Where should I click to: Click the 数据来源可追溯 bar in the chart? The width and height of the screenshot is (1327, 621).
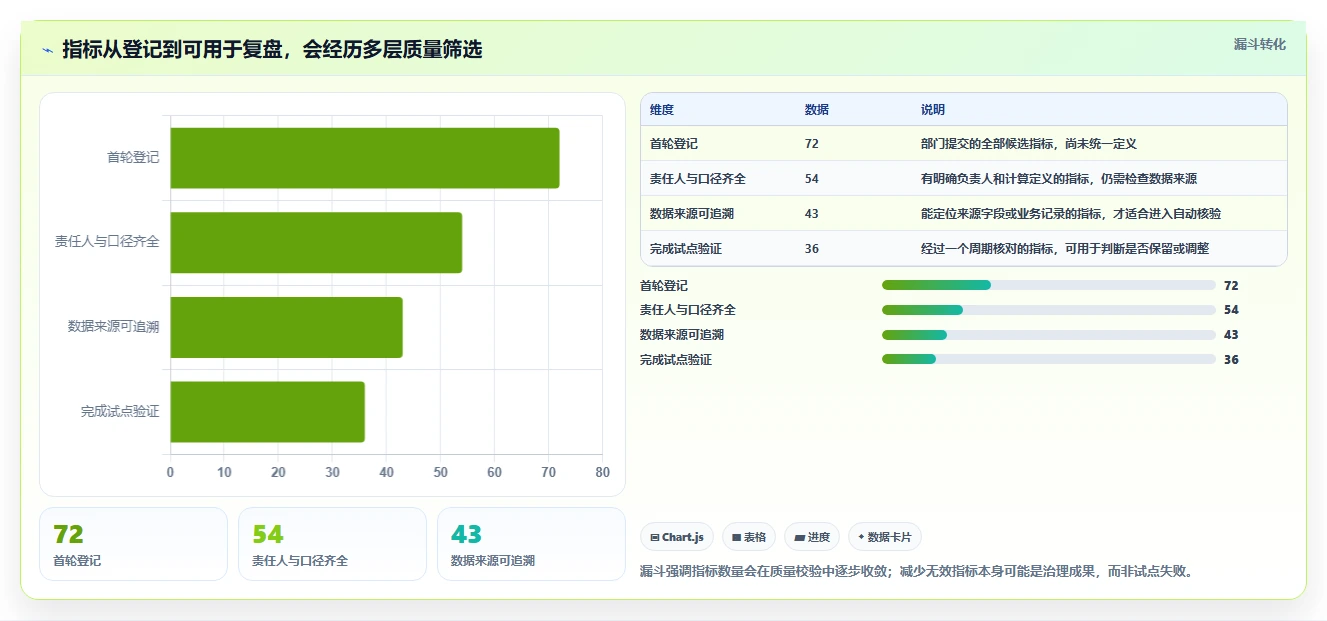287,327
